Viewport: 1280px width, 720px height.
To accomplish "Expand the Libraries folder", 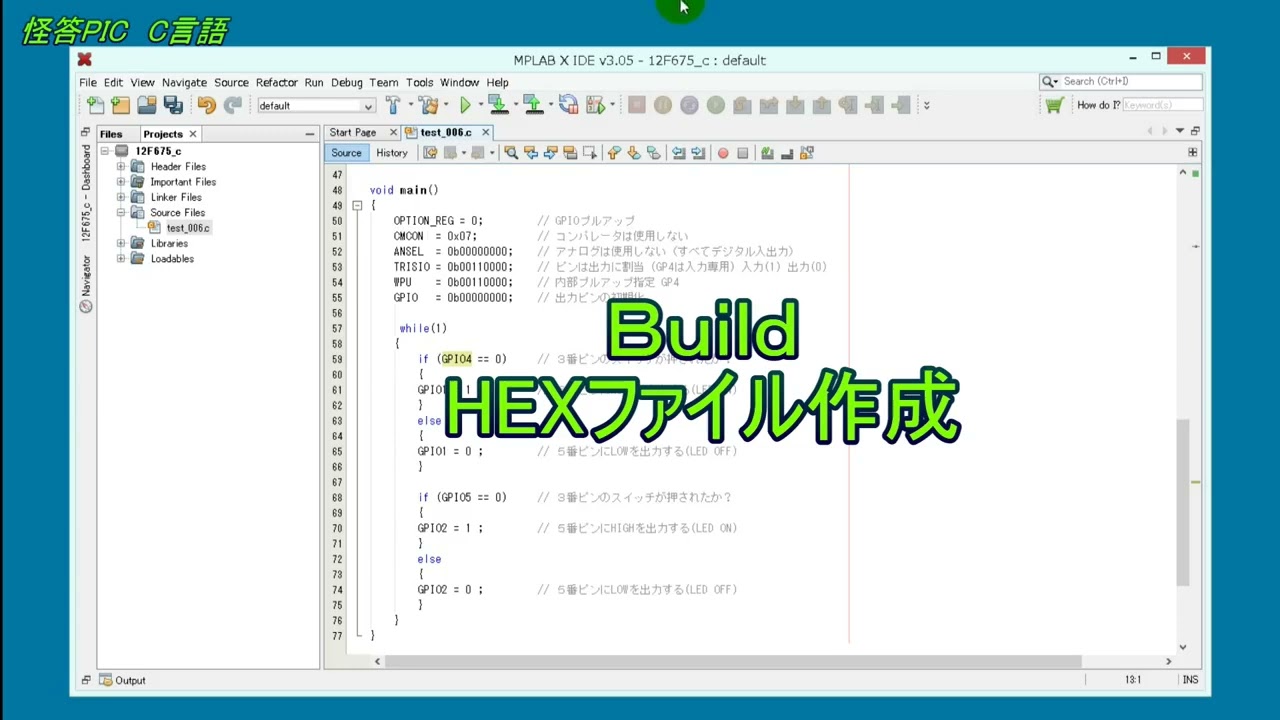I will point(121,243).
